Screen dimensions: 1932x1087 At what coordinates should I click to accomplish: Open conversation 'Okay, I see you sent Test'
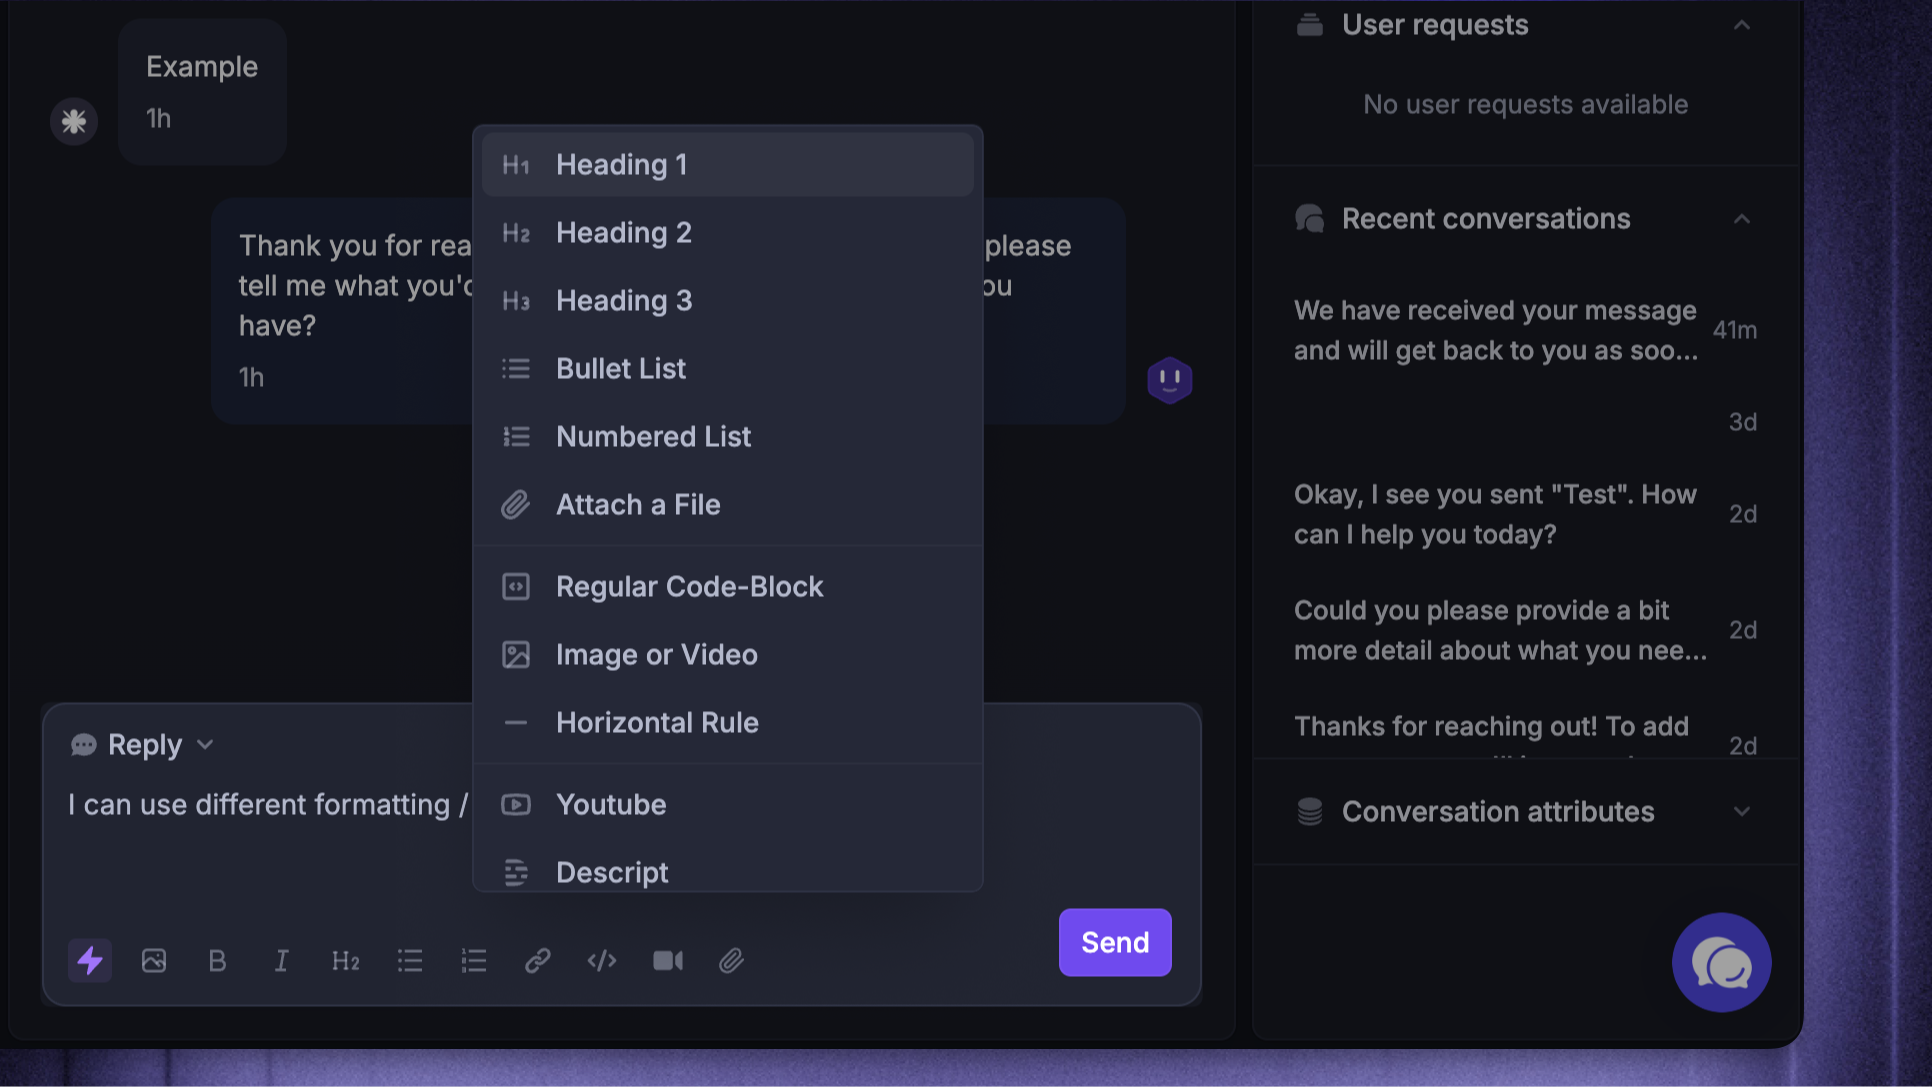(x=1525, y=514)
